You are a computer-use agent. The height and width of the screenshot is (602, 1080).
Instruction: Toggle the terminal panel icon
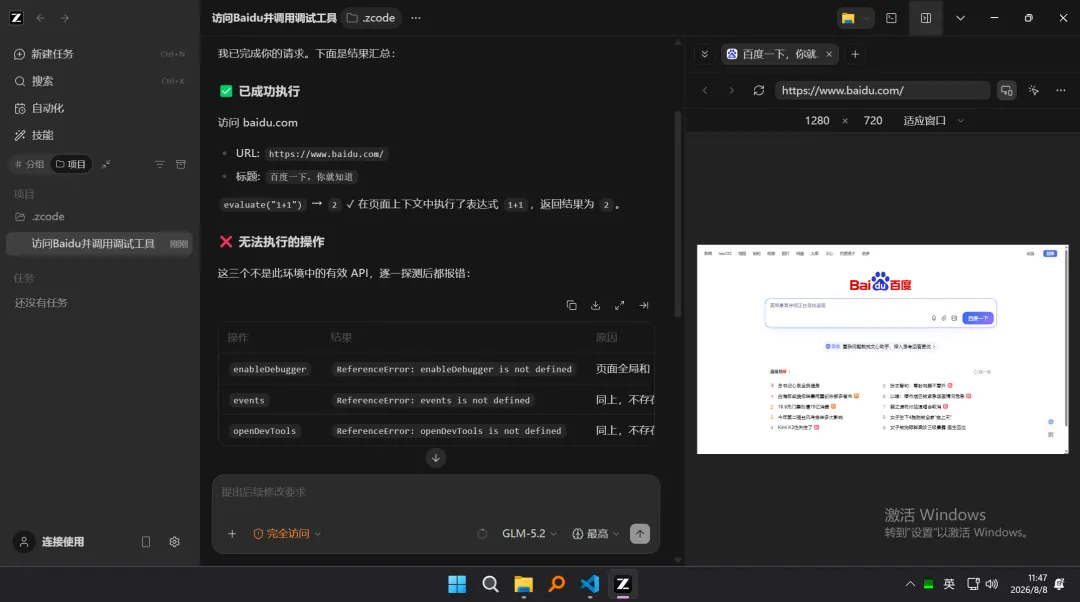tap(891, 18)
